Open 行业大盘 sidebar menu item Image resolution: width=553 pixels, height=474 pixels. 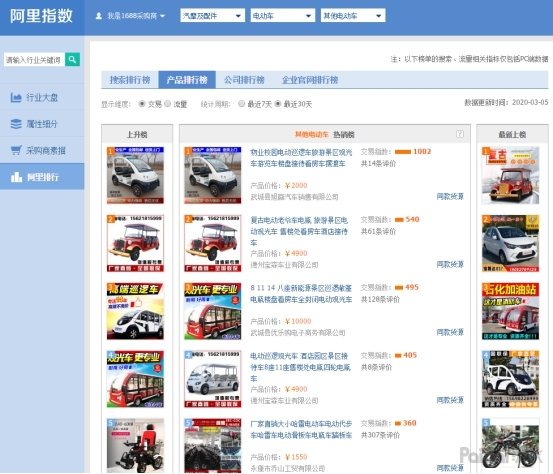click(42, 97)
